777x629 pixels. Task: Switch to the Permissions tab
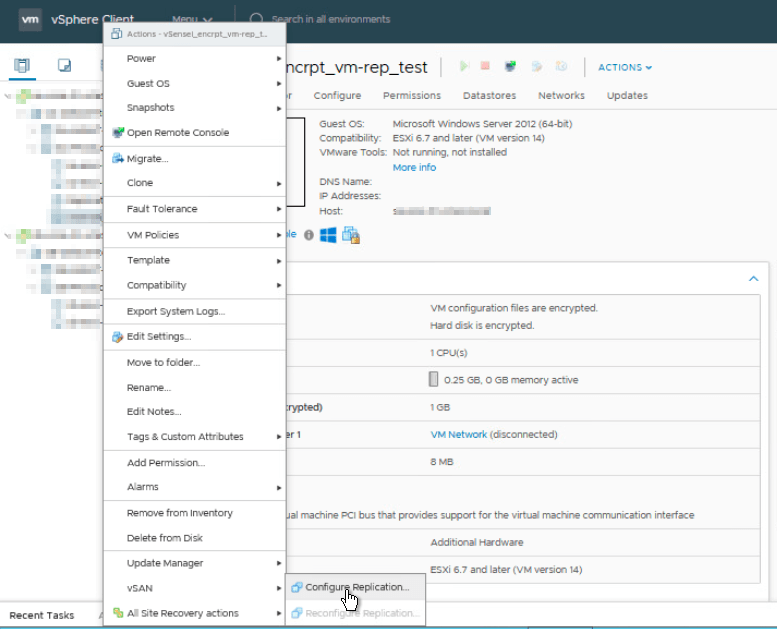[411, 96]
